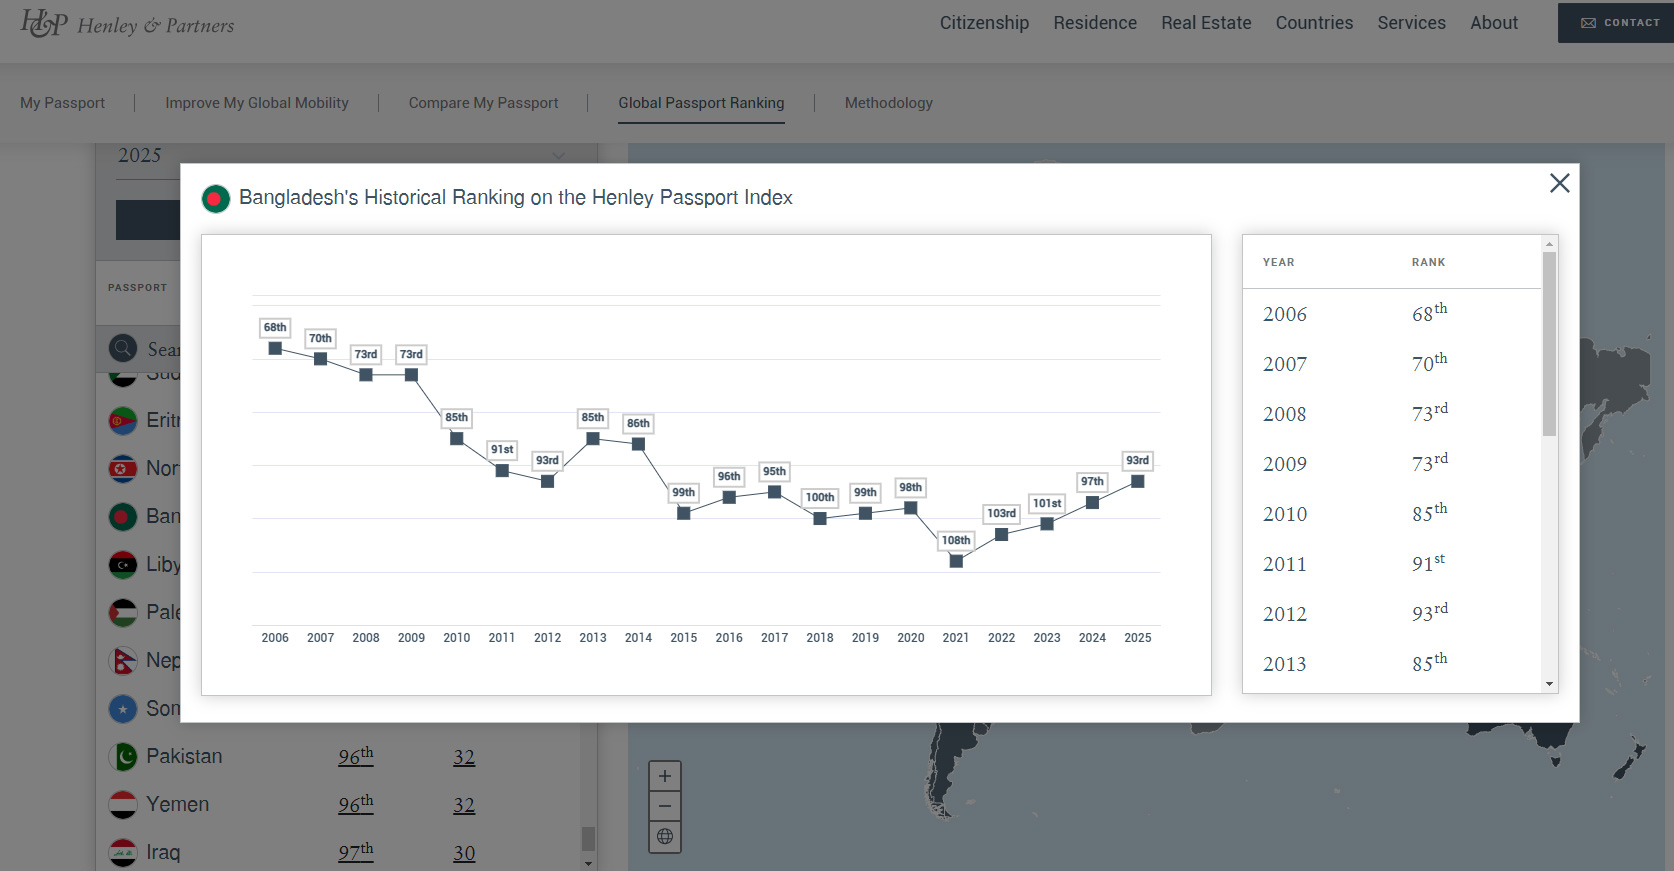The image size is (1674, 871).
Task: Click the 2010 data point labeled 85th
Action: [x=457, y=438]
